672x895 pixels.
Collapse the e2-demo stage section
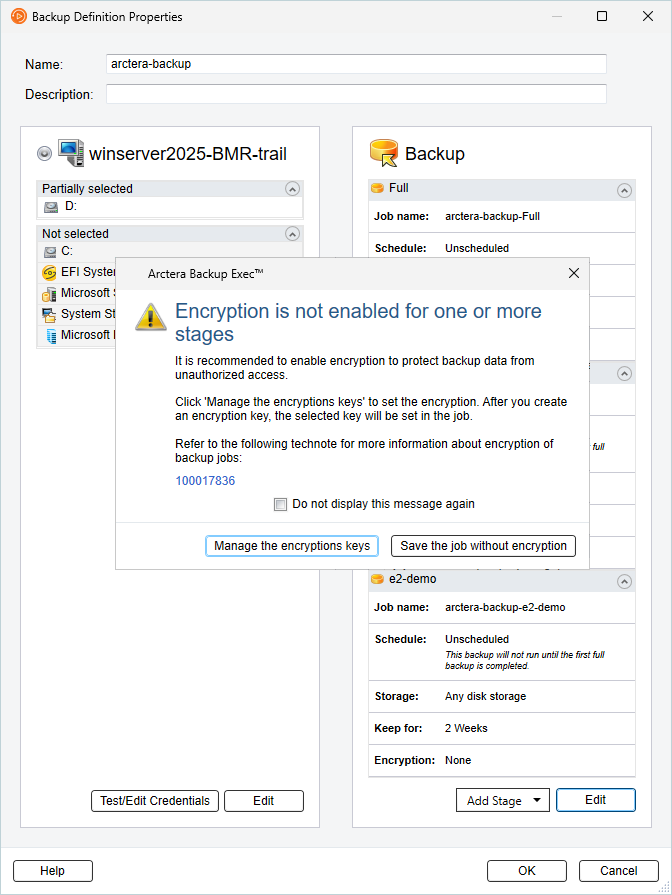pos(625,582)
